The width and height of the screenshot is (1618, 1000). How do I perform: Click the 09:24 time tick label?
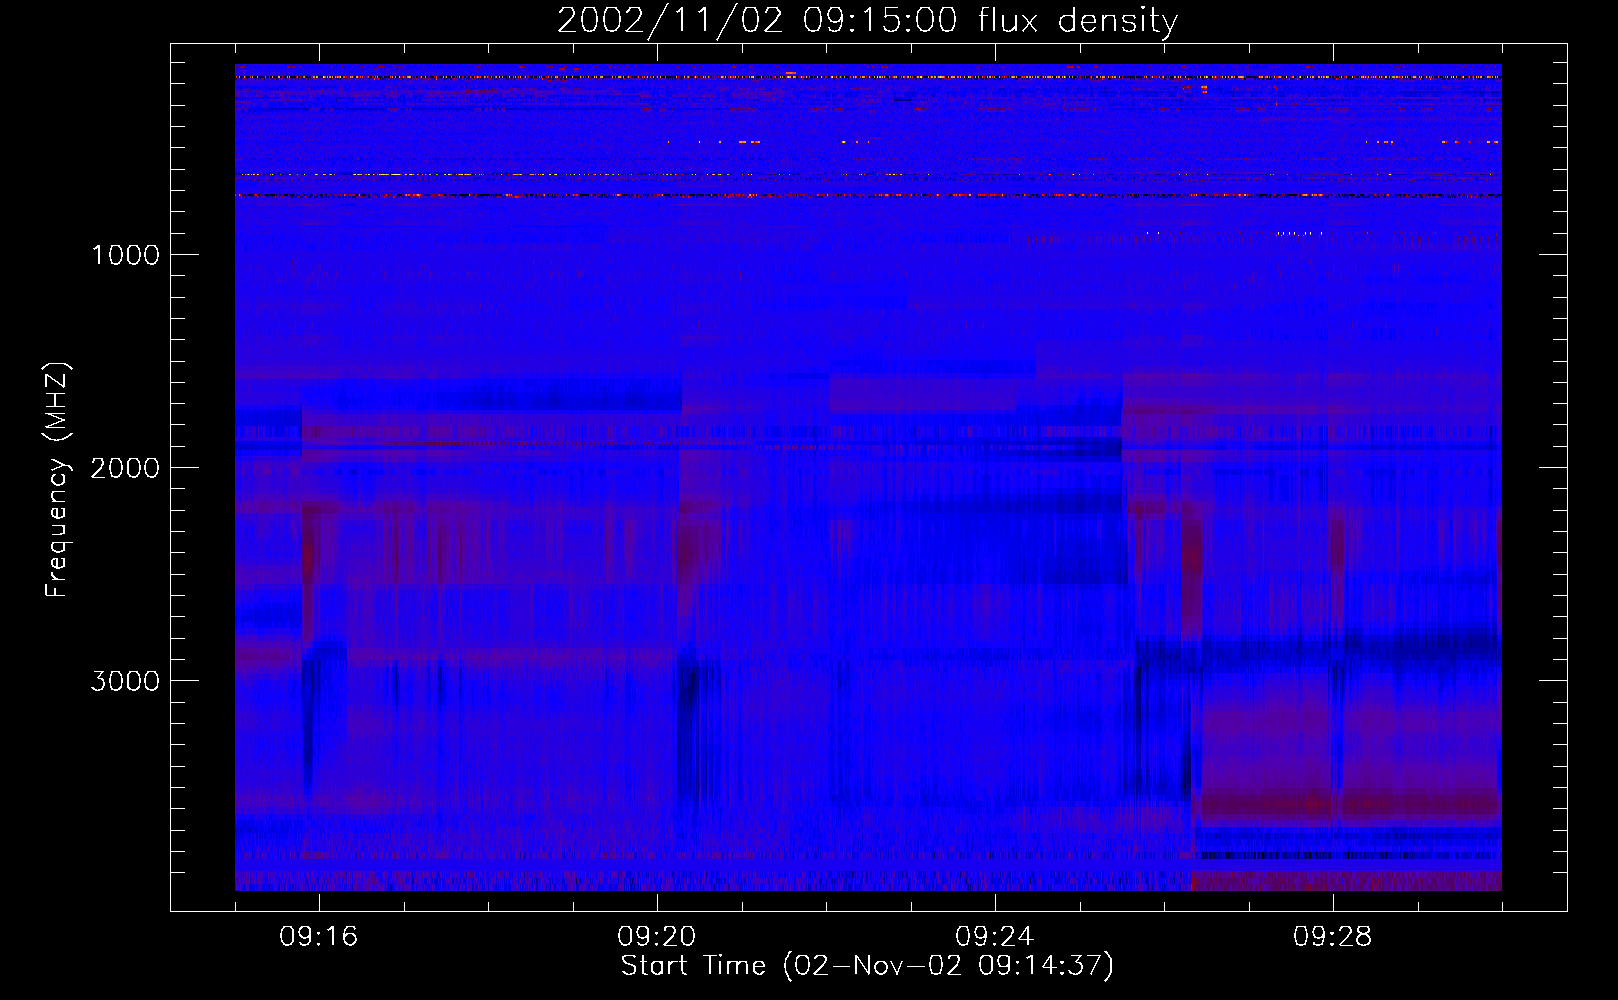(995, 937)
